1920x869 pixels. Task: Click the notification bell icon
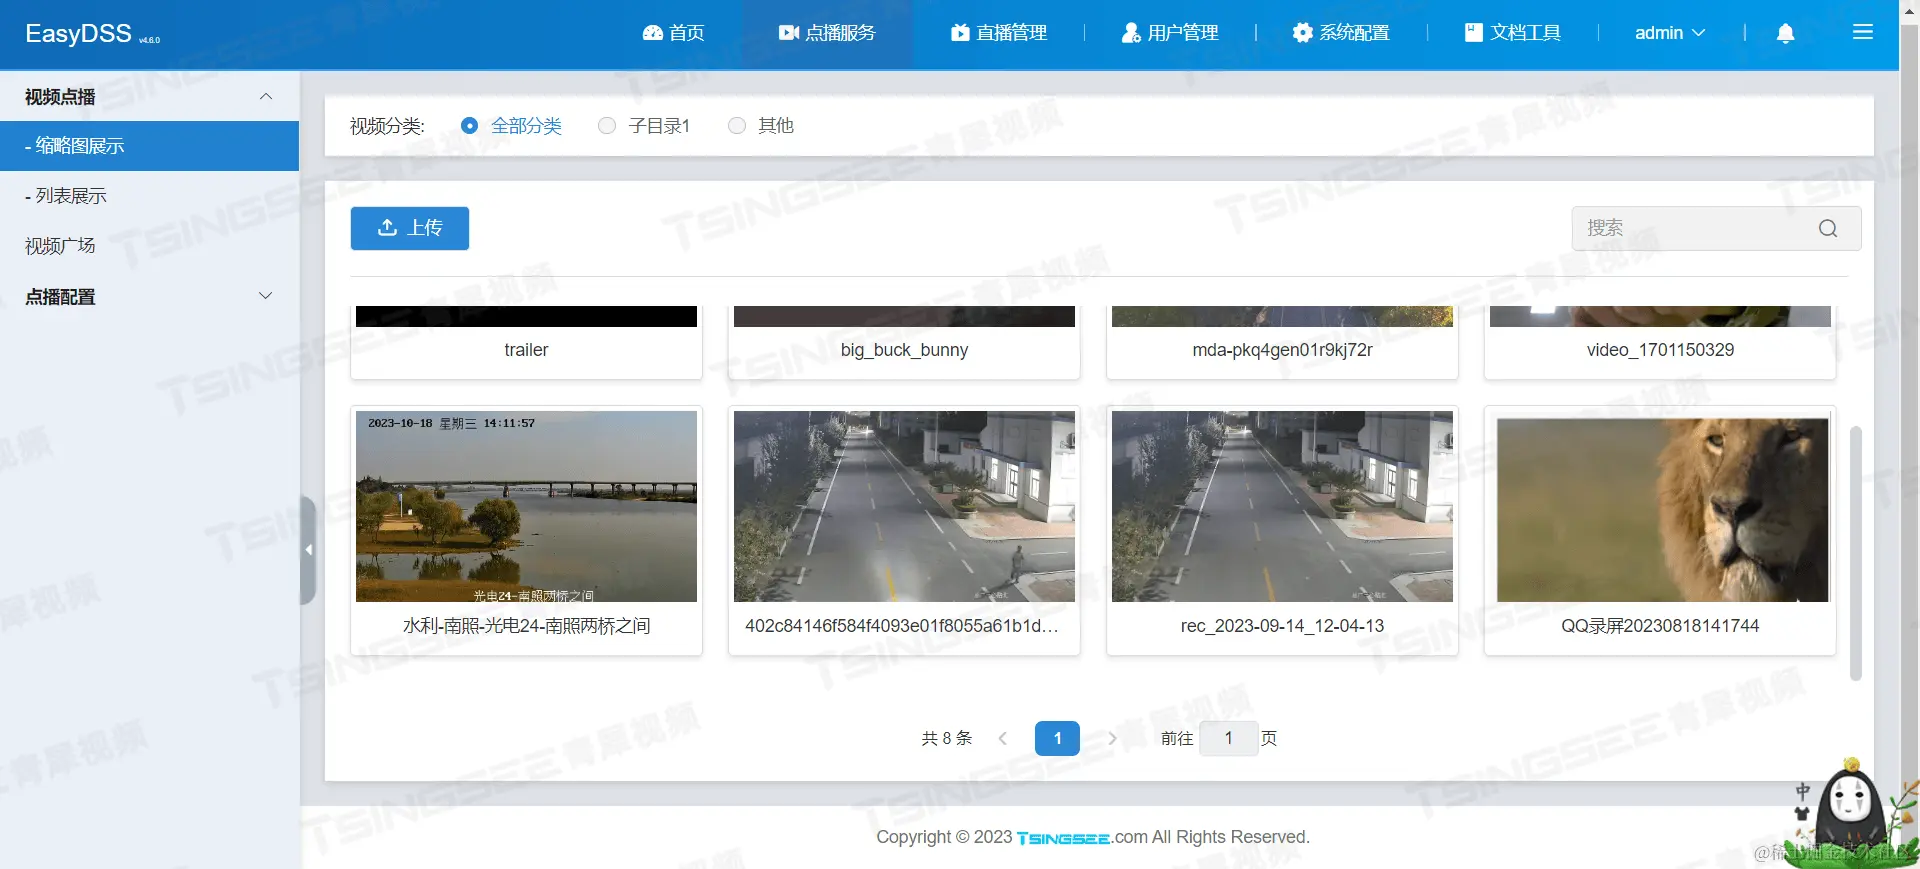tap(1785, 33)
